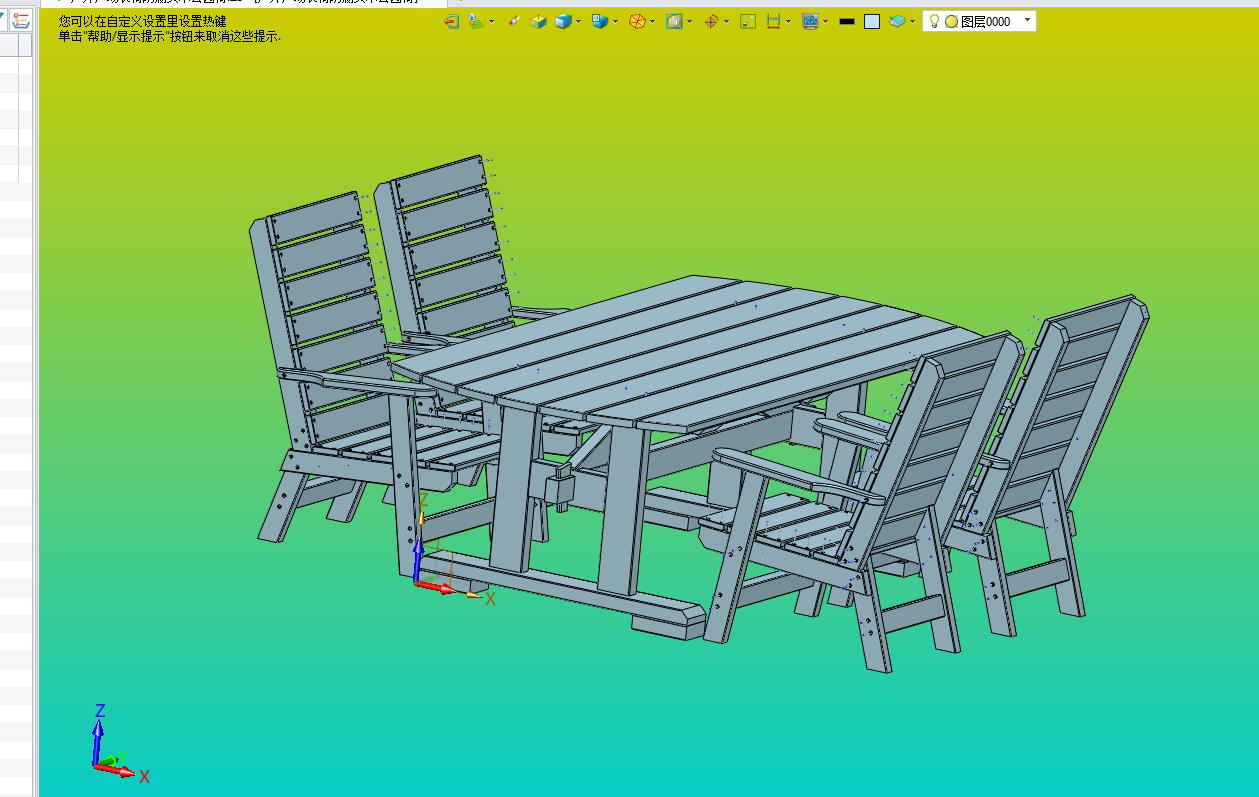
Task: Toggle the layer light bulb visibility
Action: pyautogui.click(x=934, y=21)
